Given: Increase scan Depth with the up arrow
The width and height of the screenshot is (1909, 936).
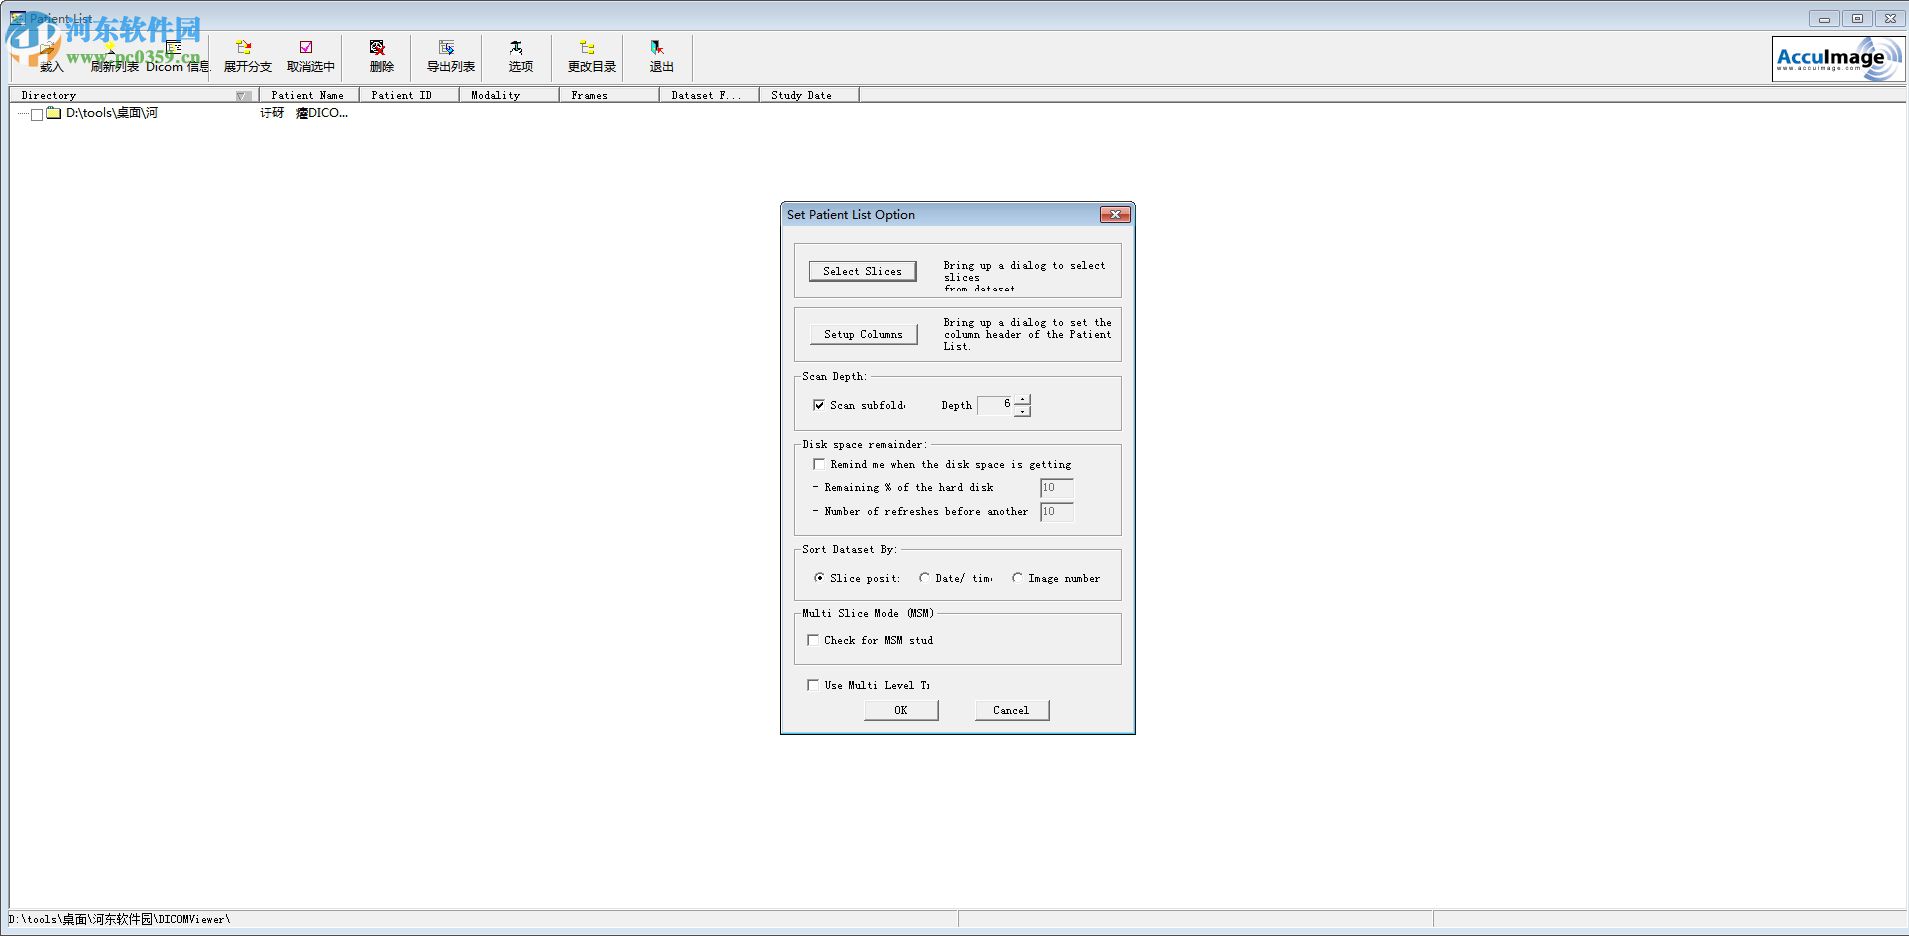Looking at the screenshot, I should 1021,400.
